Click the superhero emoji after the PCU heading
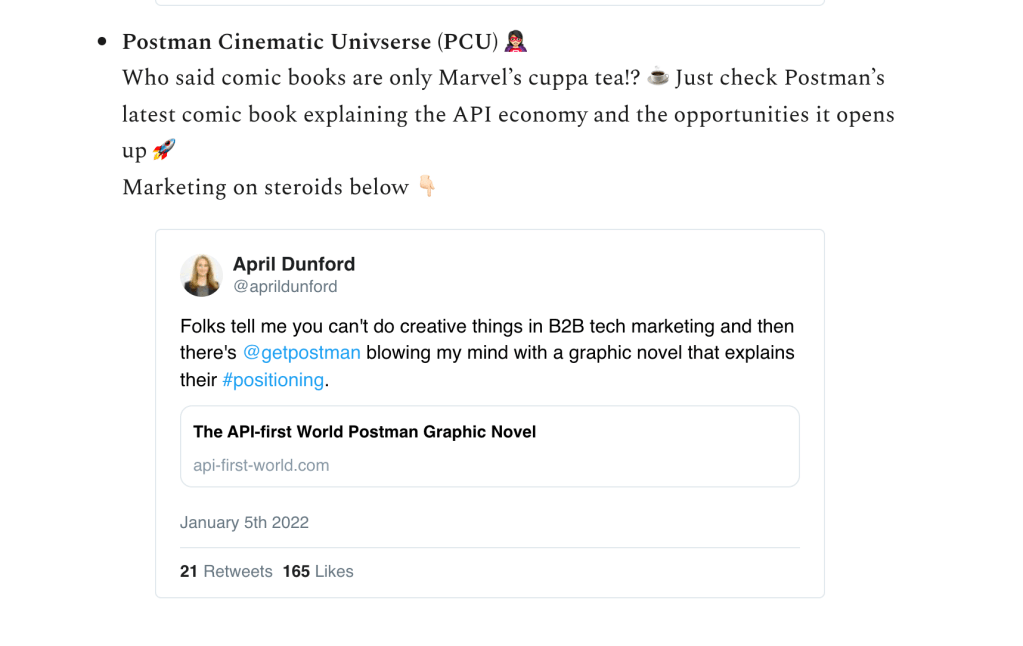This screenshot has width=1023, height=646. [x=517, y=42]
